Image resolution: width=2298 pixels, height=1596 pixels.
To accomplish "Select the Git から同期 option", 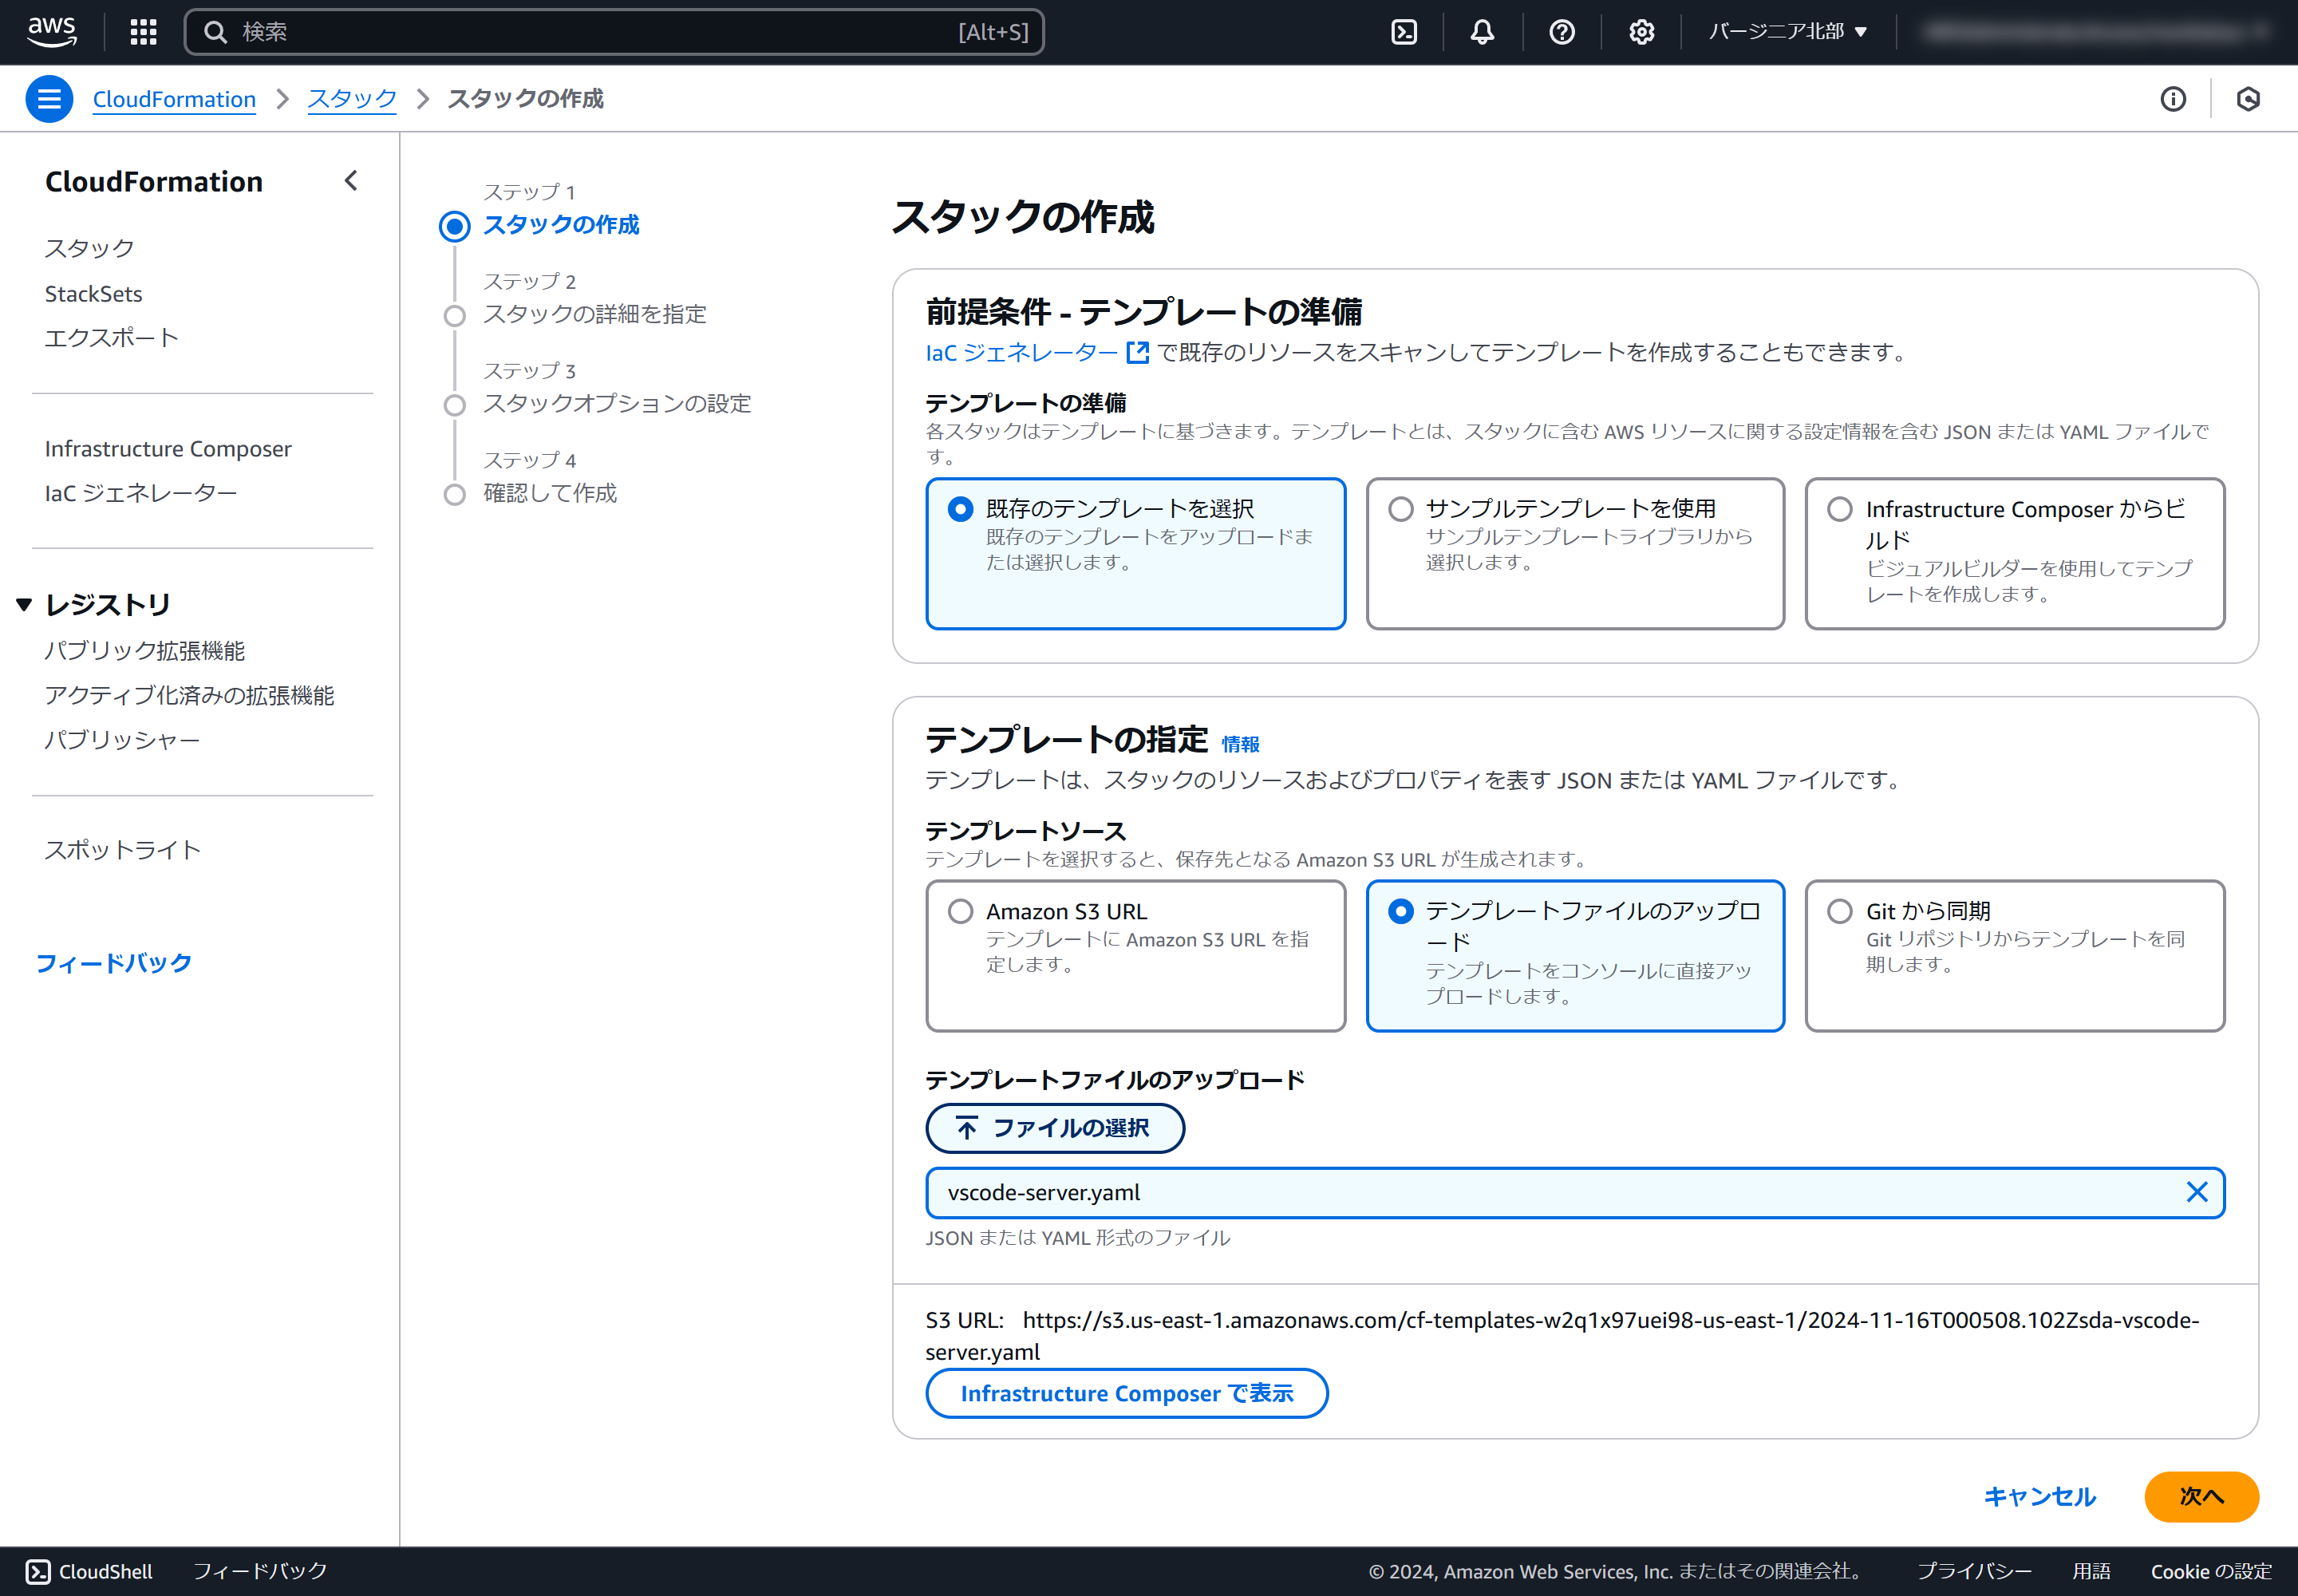I will pos(1839,911).
